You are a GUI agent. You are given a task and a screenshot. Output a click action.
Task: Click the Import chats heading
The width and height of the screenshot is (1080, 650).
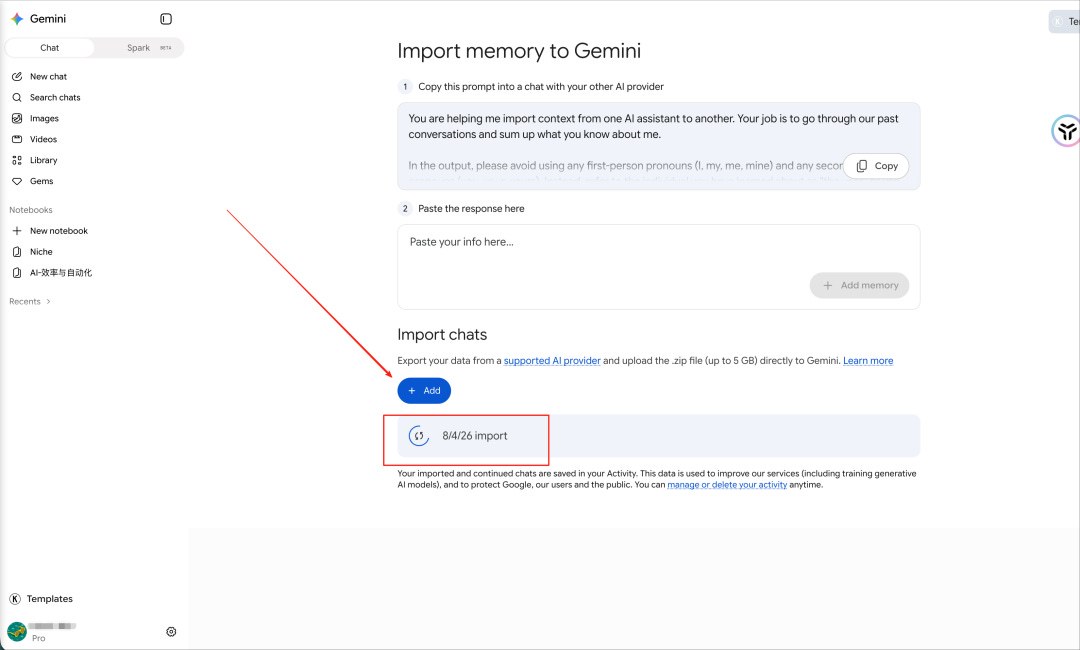[x=442, y=335]
